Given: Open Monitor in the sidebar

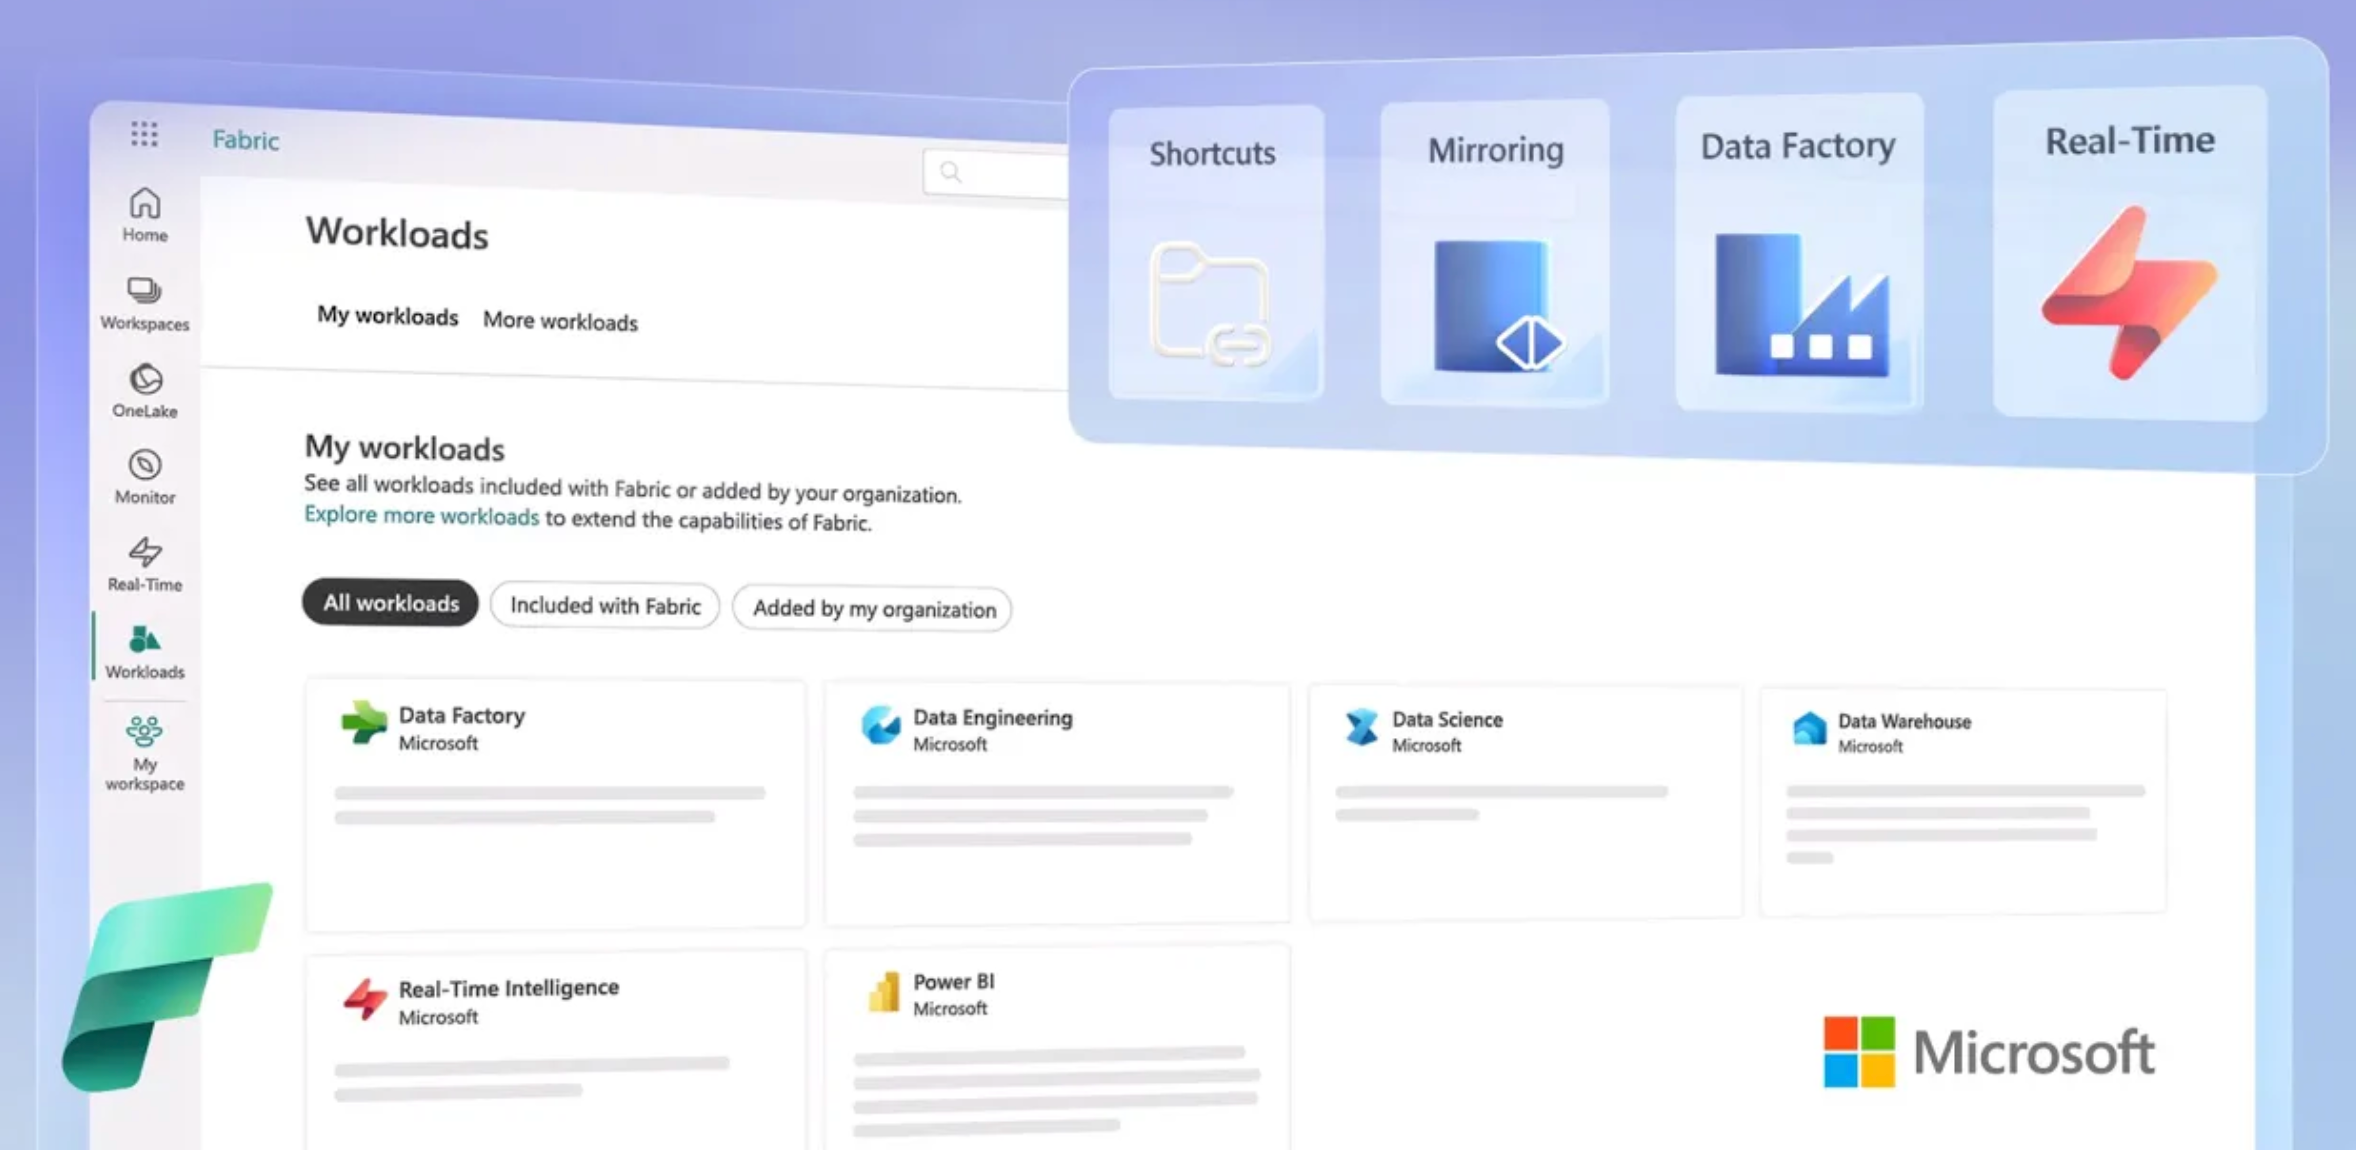Looking at the screenshot, I should point(145,476).
